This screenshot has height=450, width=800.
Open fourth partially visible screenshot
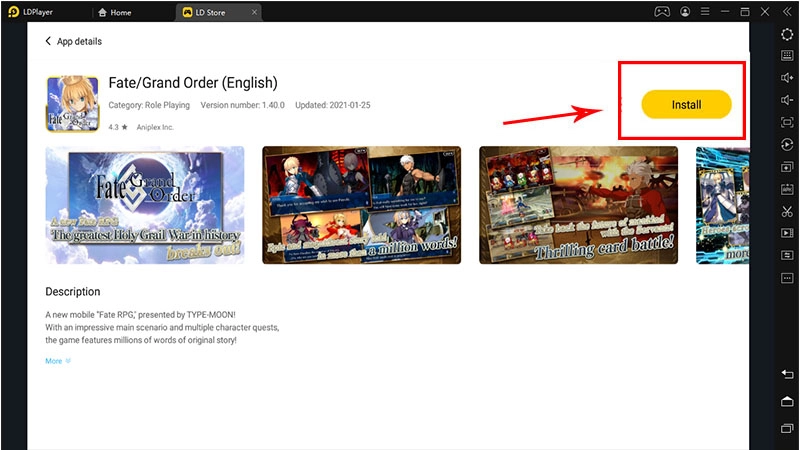[723, 205]
